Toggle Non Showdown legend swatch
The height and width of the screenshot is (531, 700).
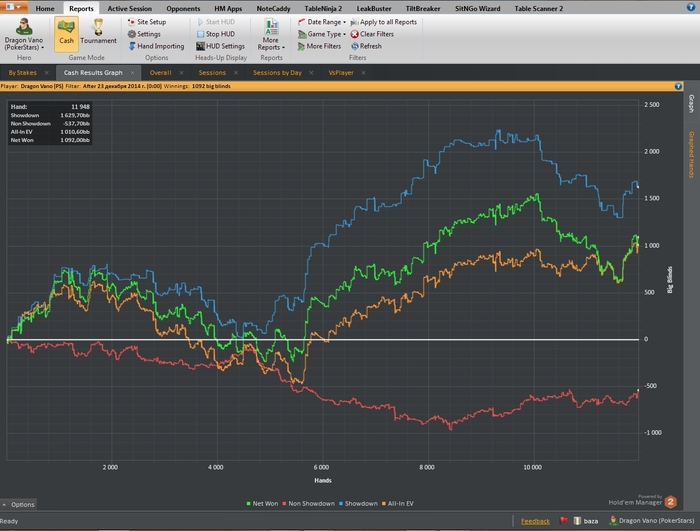pos(284,504)
